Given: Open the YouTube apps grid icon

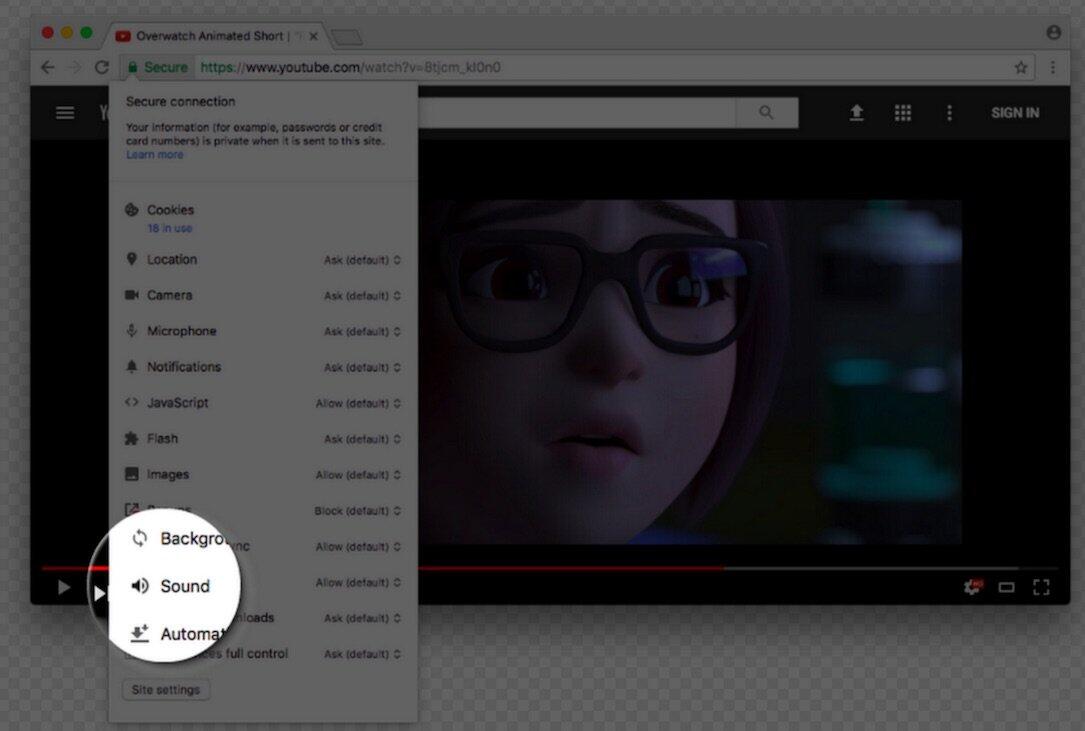Looking at the screenshot, I should point(903,113).
